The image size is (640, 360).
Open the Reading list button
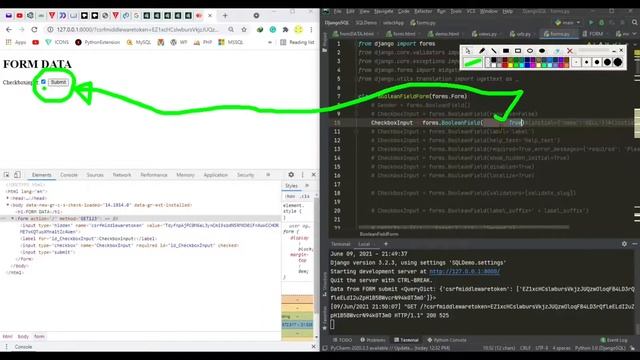click(297, 42)
